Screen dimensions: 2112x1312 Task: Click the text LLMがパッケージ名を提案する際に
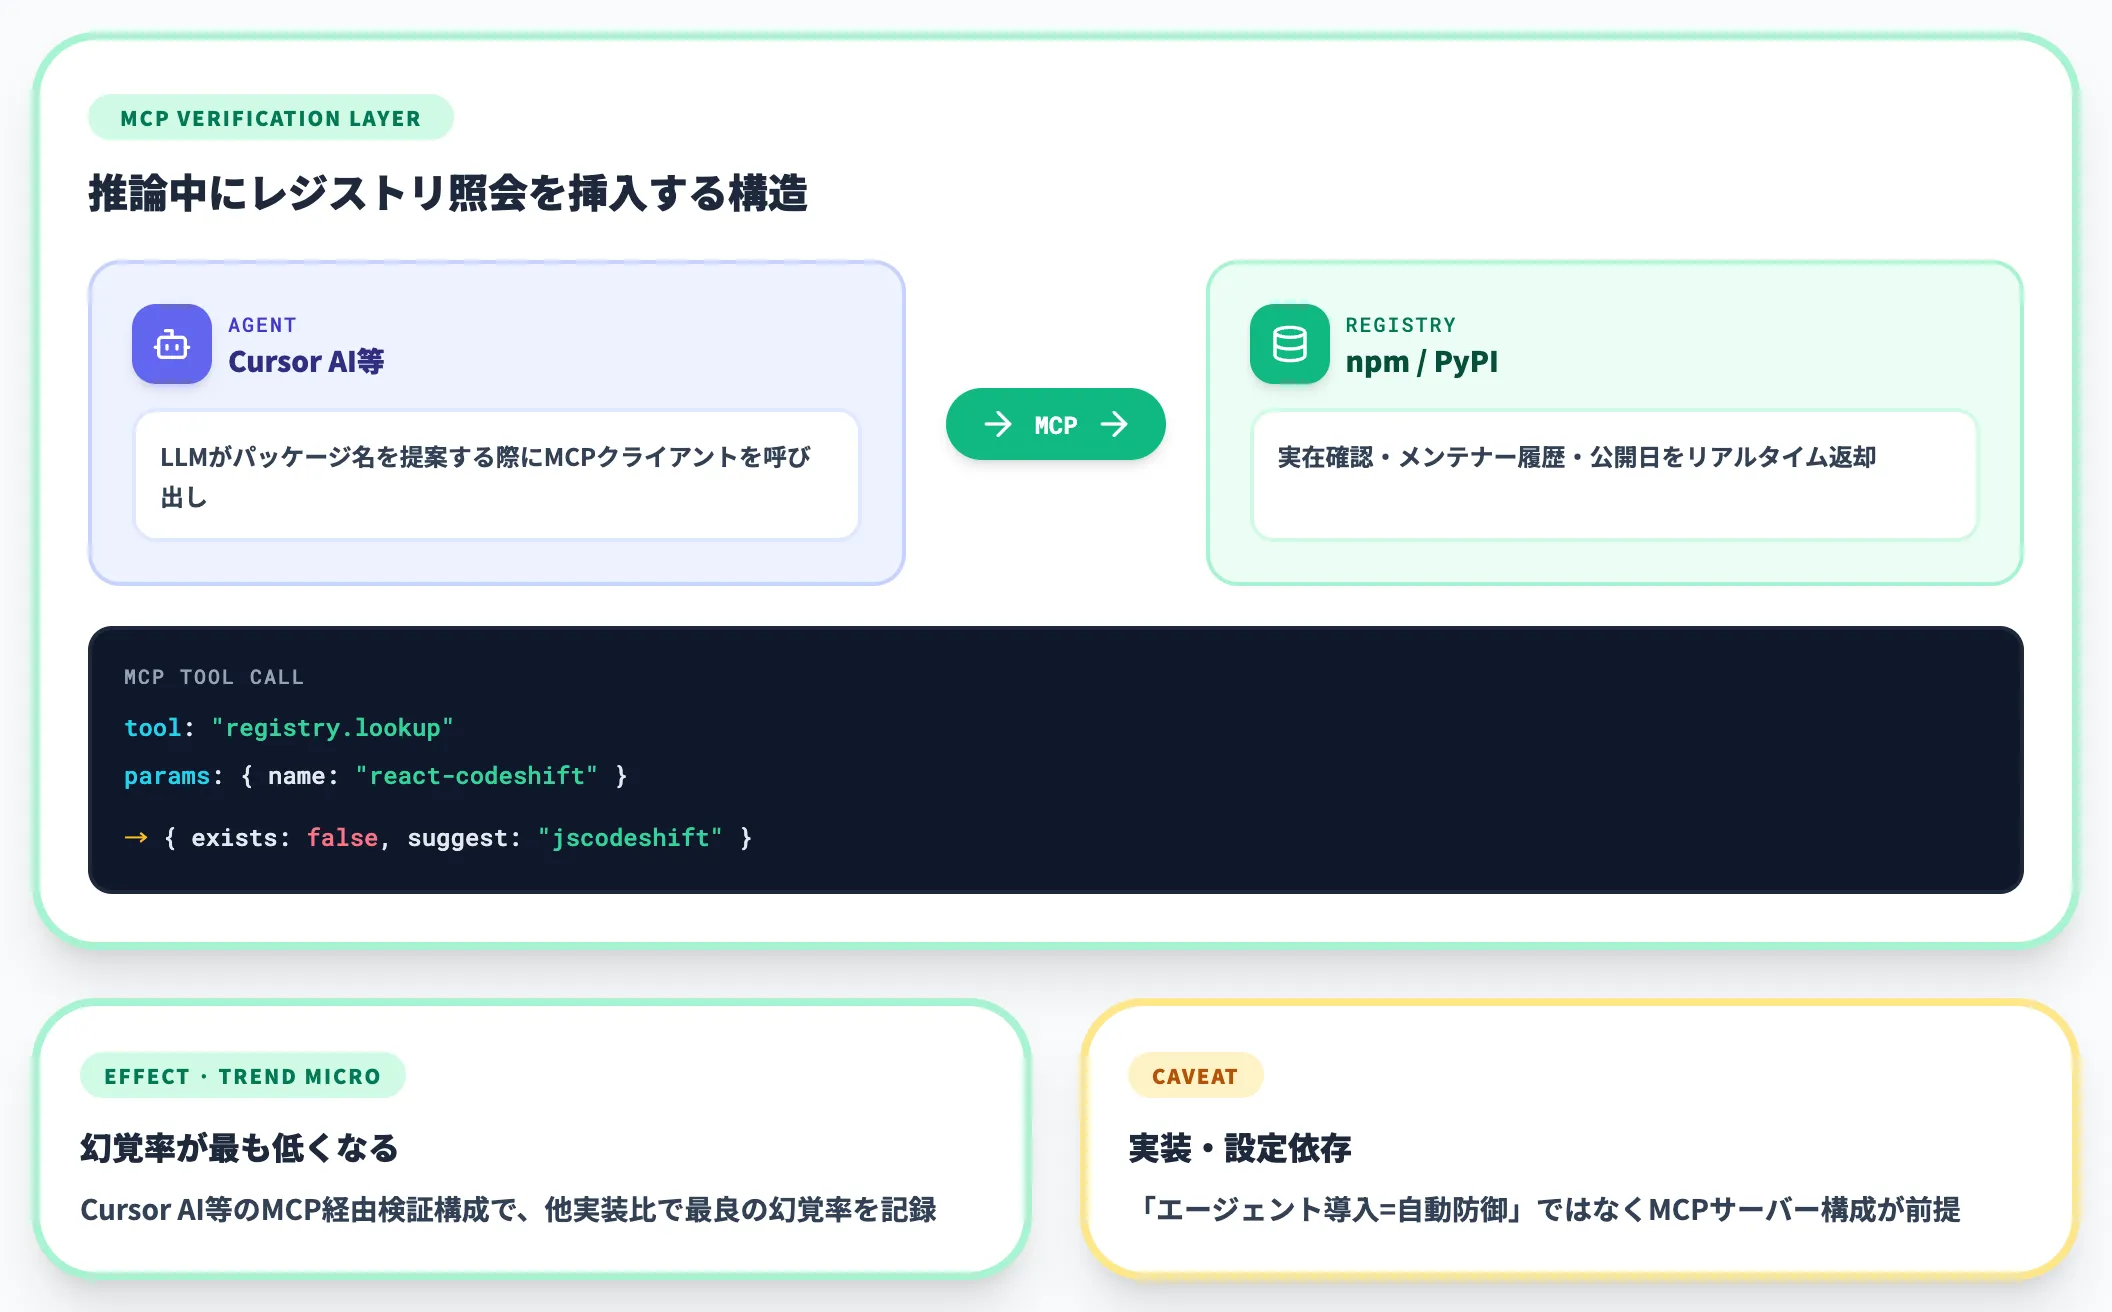click(x=352, y=457)
